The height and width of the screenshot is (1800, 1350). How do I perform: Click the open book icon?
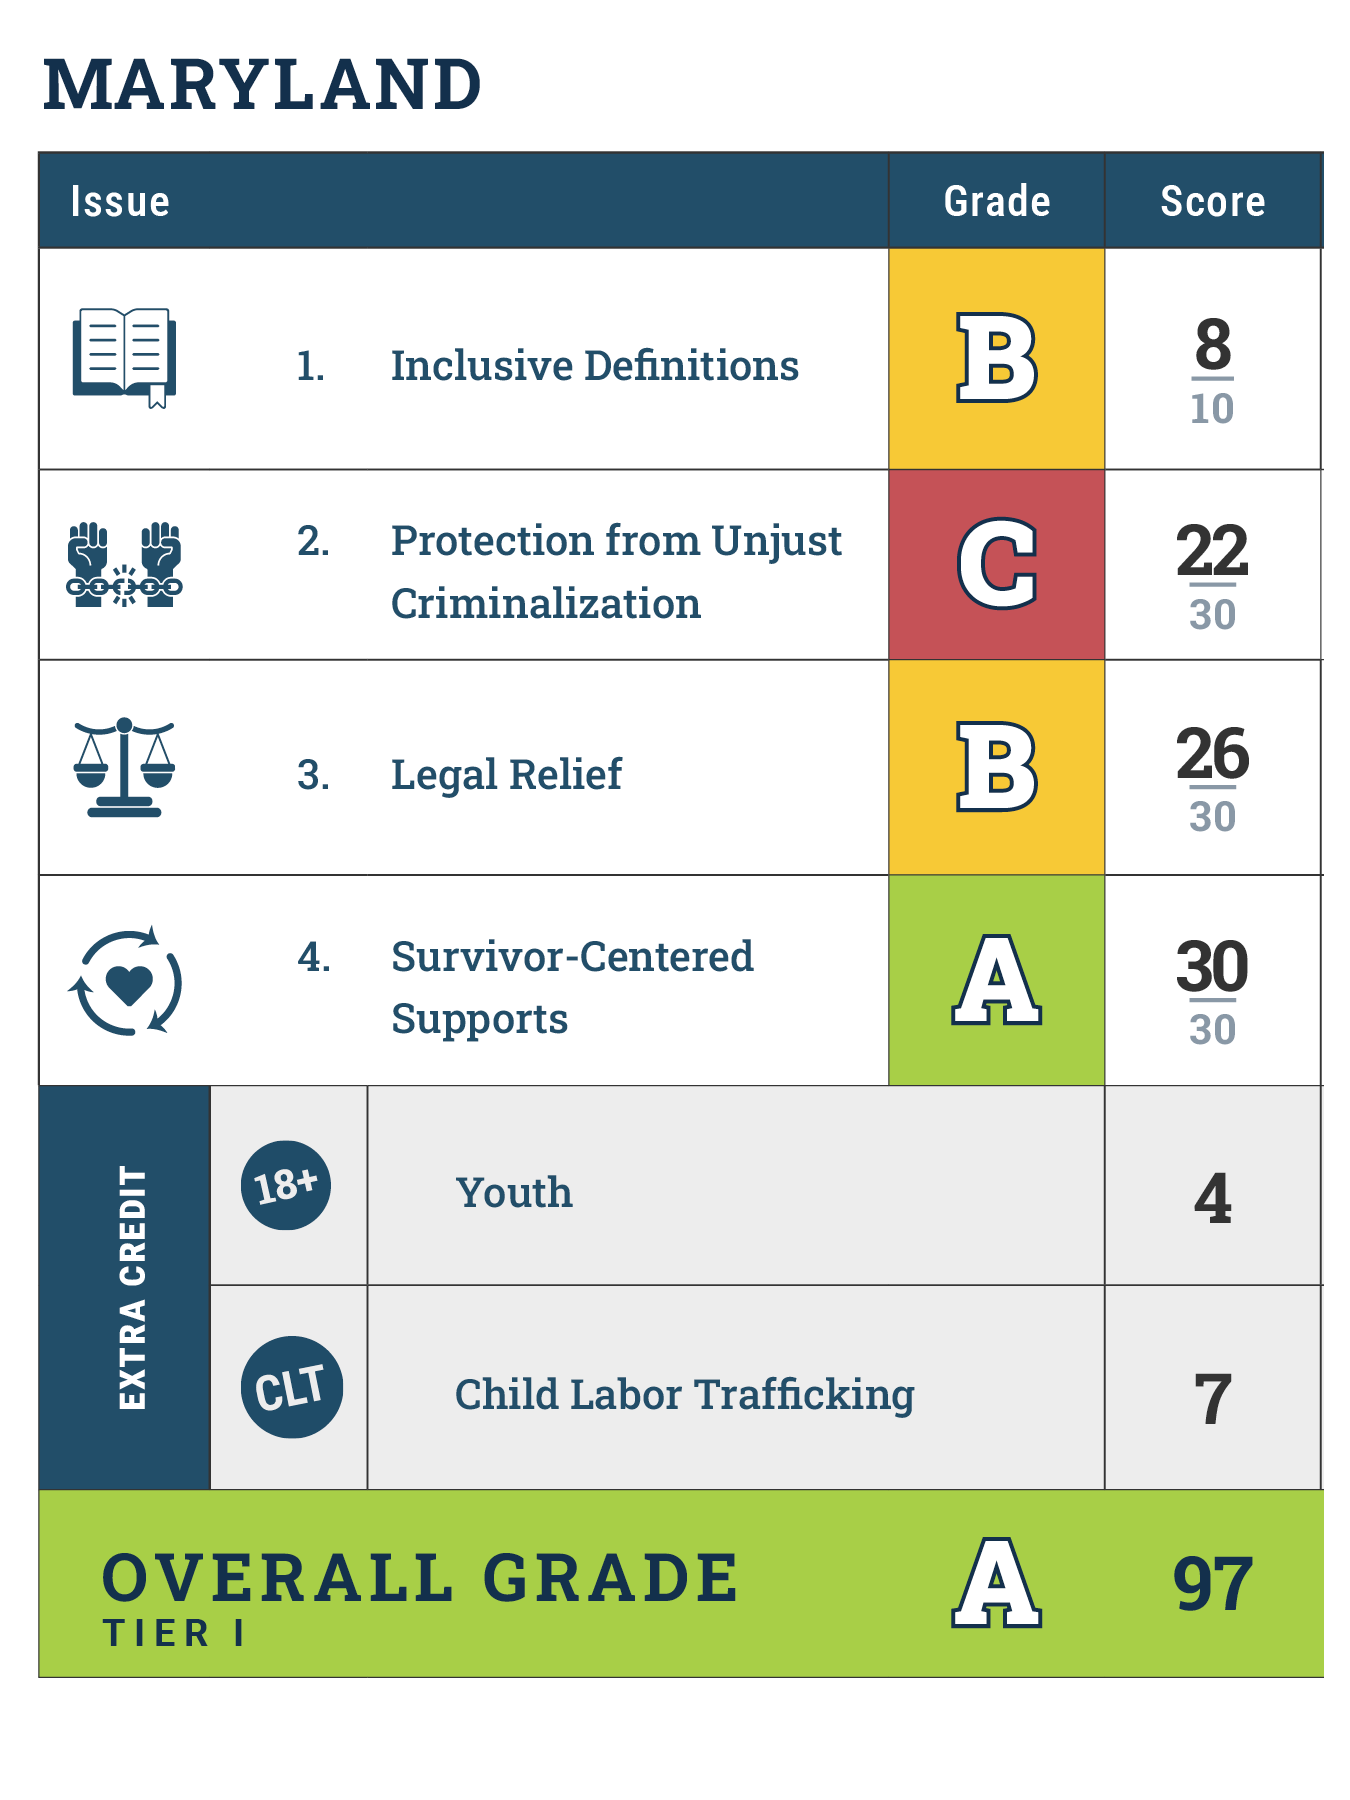pyautogui.click(x=124, y=357)
